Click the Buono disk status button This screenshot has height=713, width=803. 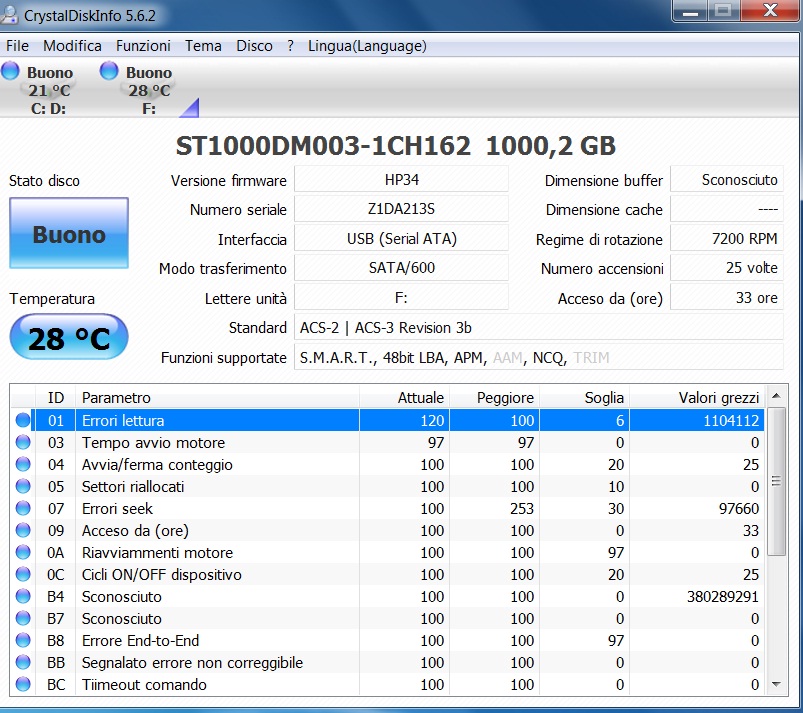click(x=69, y=233)
